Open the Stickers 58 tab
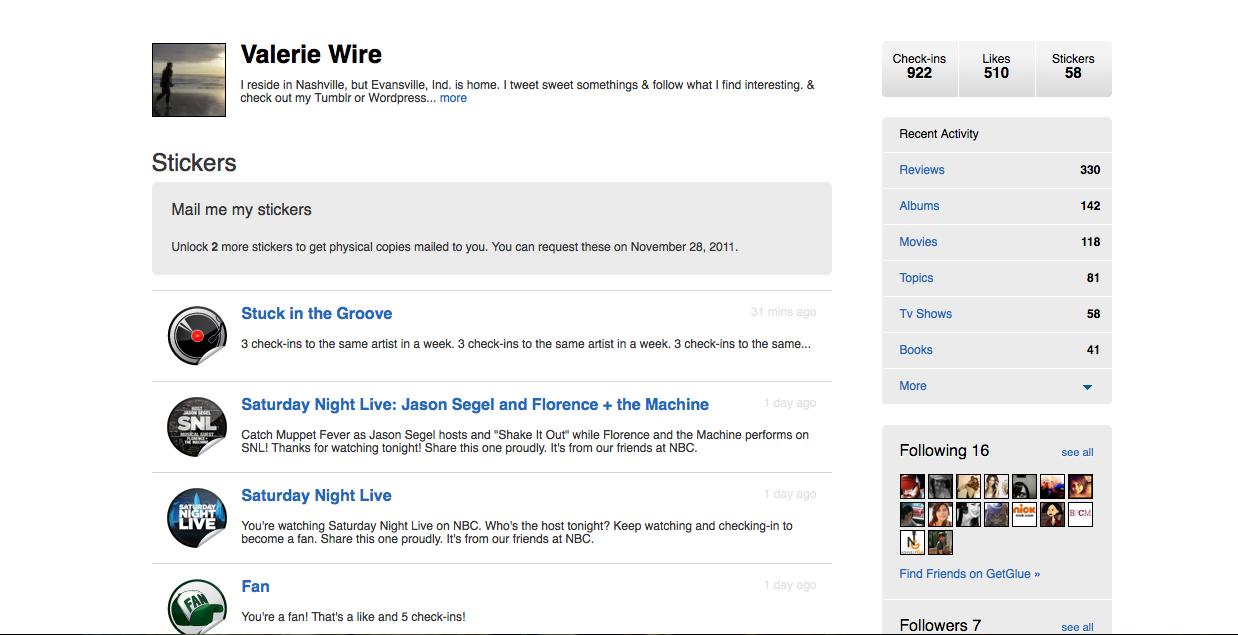This screenshot has width=1238, height=635. (x=1073, y=67)
